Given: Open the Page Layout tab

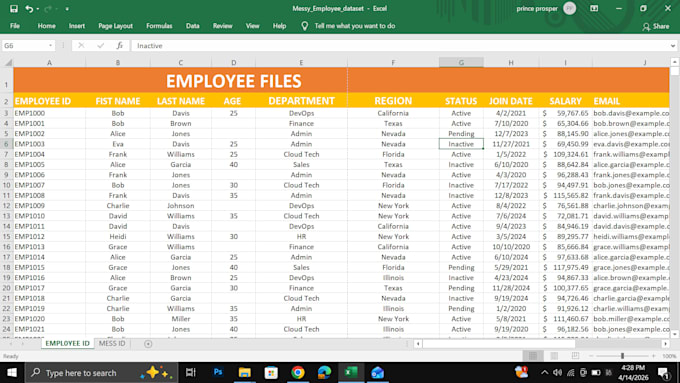Looking at the screenshot, I should tap(115, 26).
